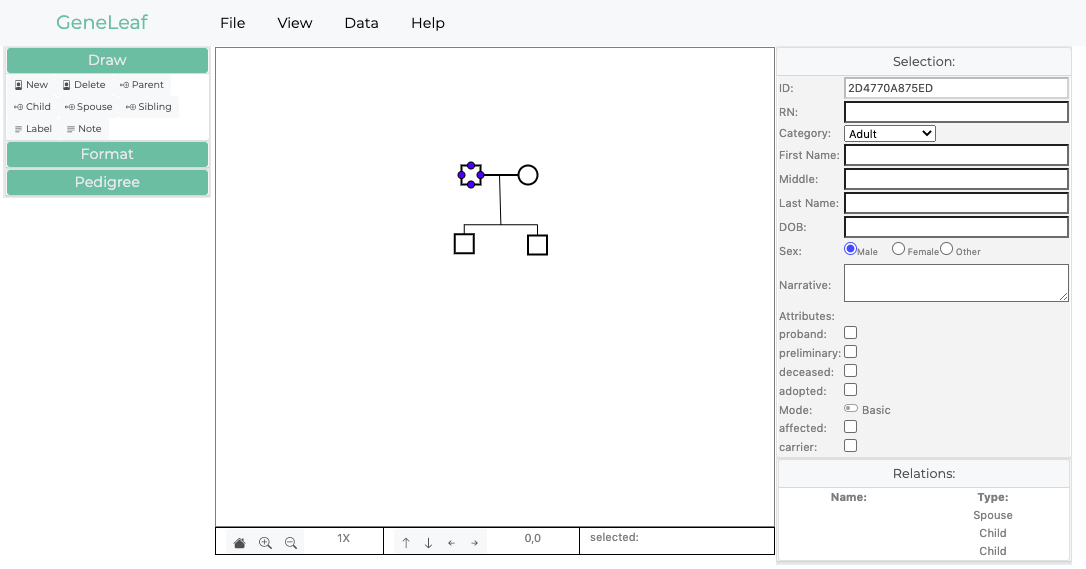Pan canvas left with left arrow
This screenshot has width=1086, height=569.
[x=451, y=543]
